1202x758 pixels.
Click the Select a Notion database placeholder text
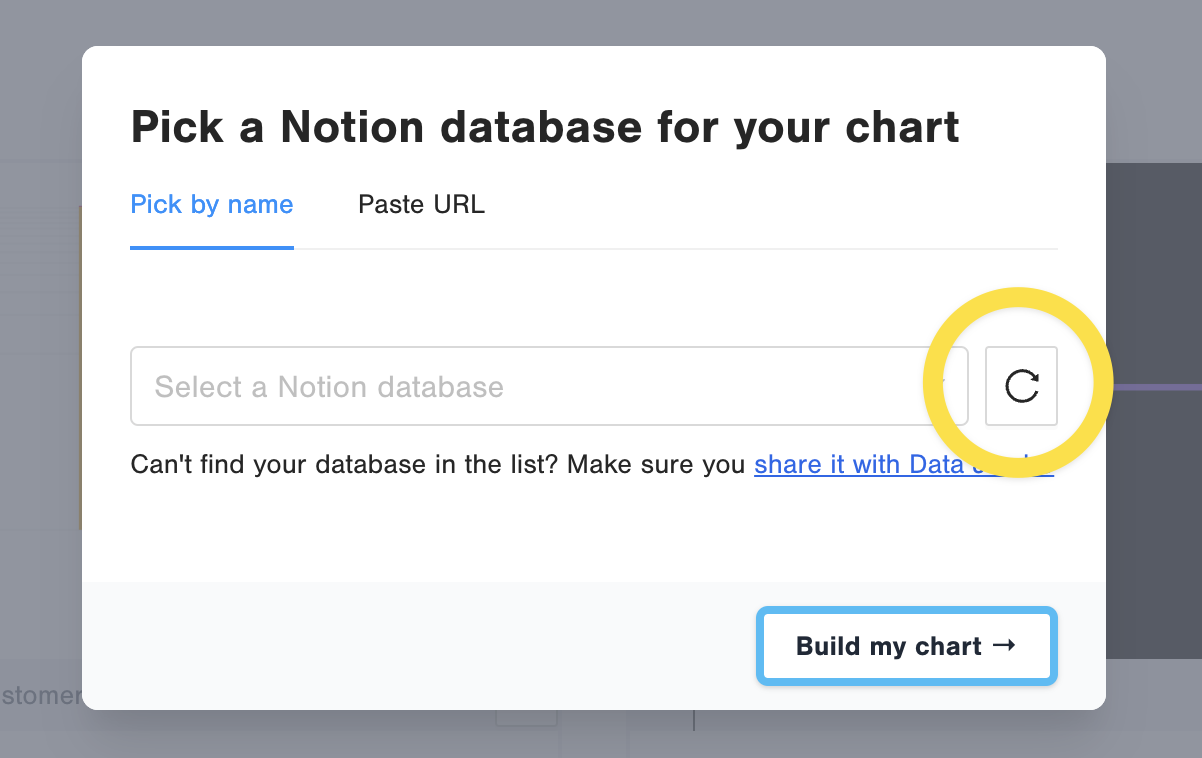pyautogui.click(x=329, y=387)
